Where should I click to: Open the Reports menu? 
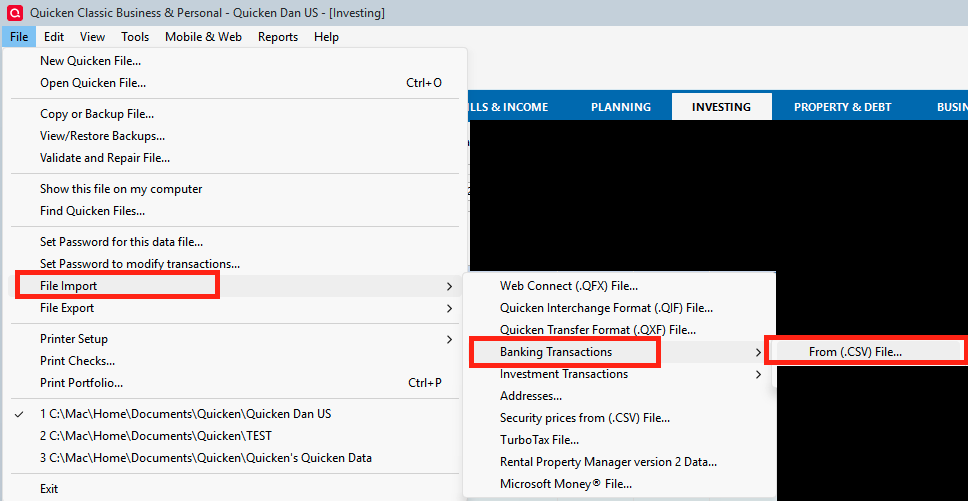click(x=278, y=37)
